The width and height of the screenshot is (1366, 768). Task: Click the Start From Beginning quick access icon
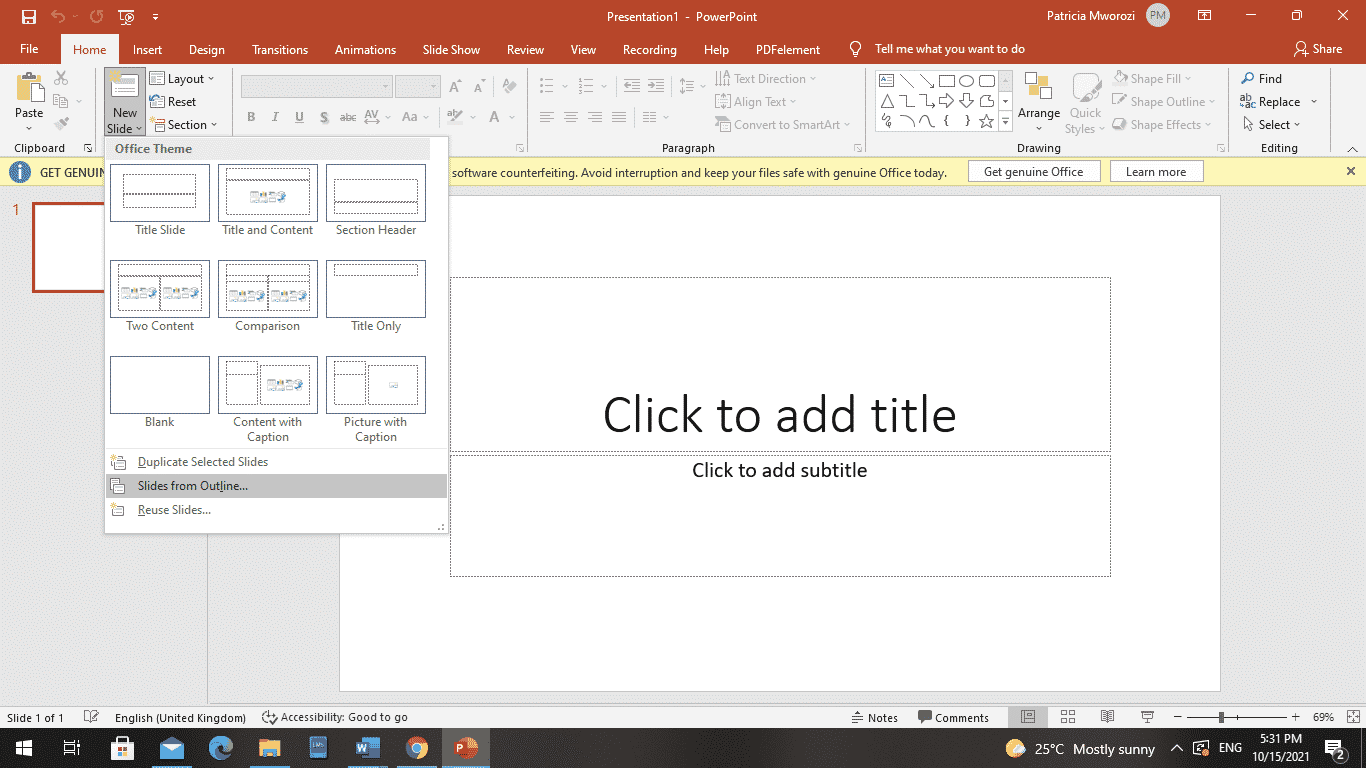(127, 17)
